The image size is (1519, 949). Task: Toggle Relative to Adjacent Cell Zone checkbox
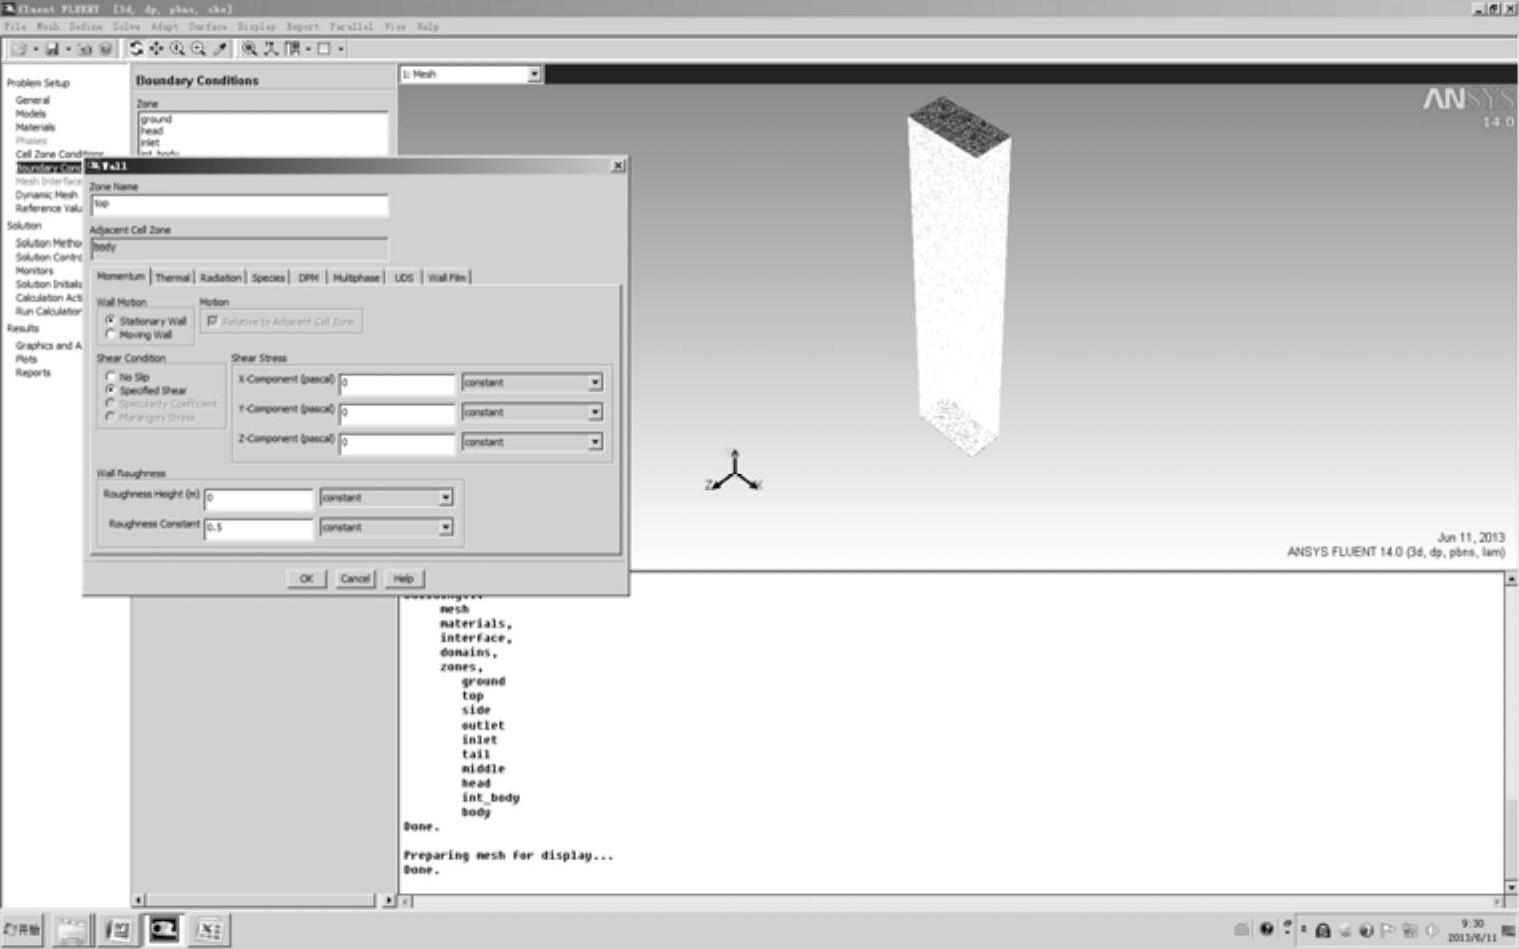(212, 321)
